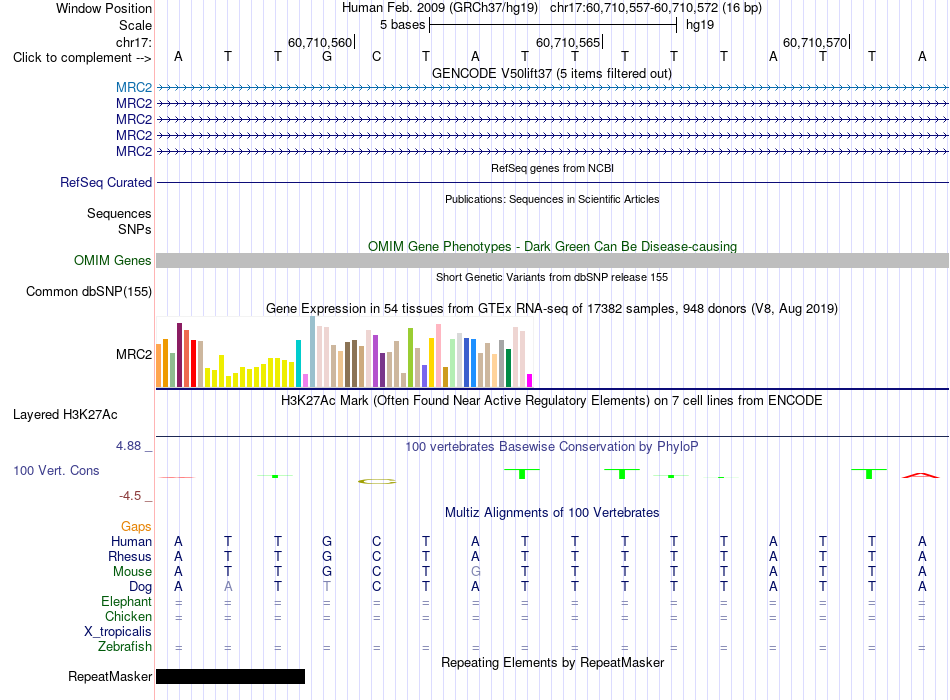Click 'Gene Expression in 54 tissues from GTEx' title

[552, 308]
